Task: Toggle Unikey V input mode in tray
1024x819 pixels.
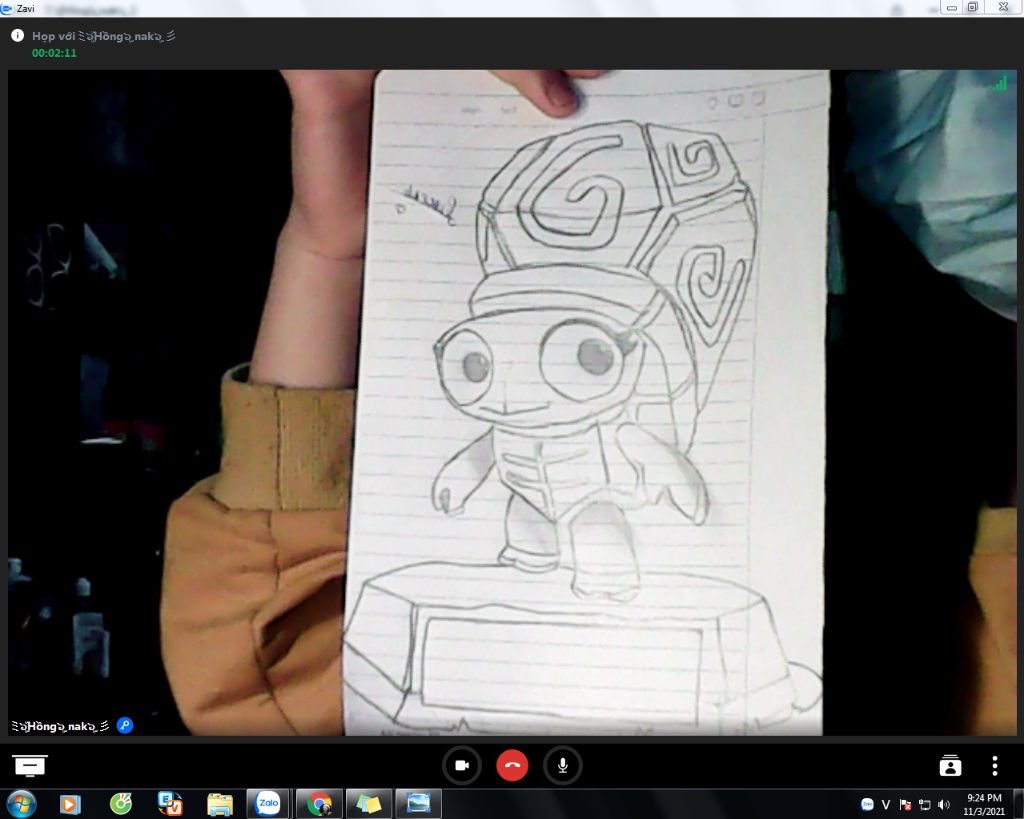Action: [x=886, y=805]
